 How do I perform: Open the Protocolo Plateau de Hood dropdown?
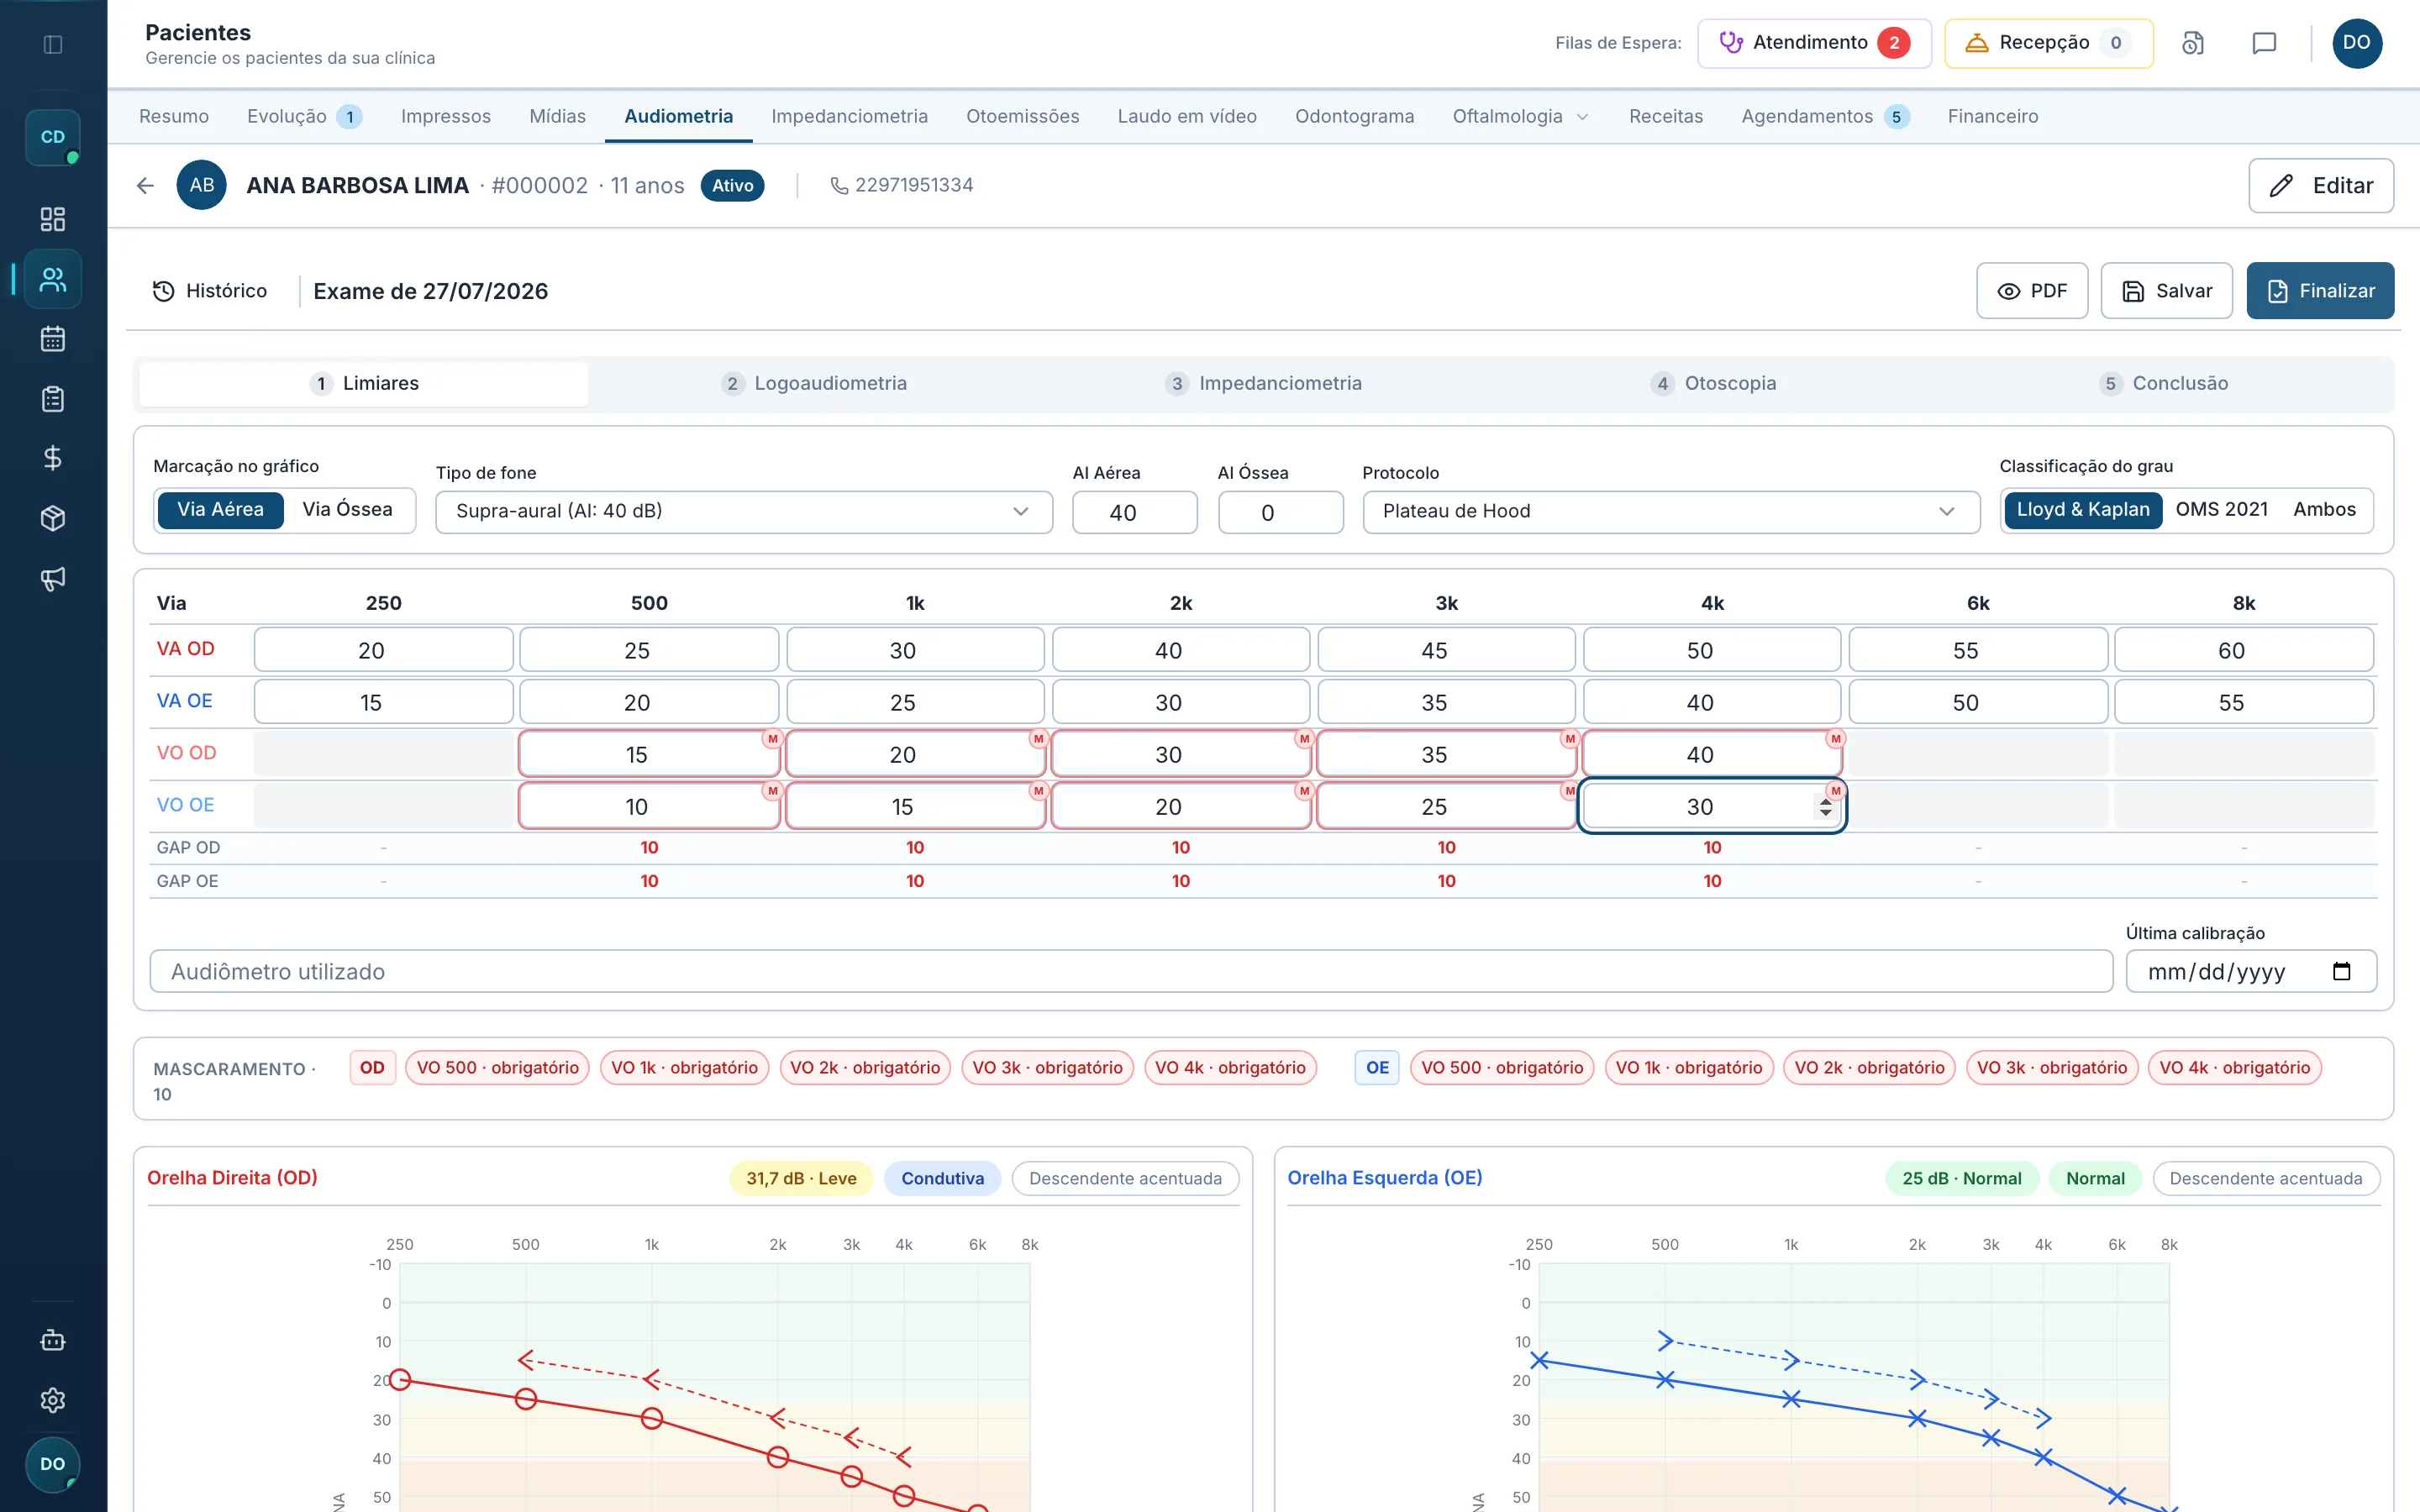1670,511
